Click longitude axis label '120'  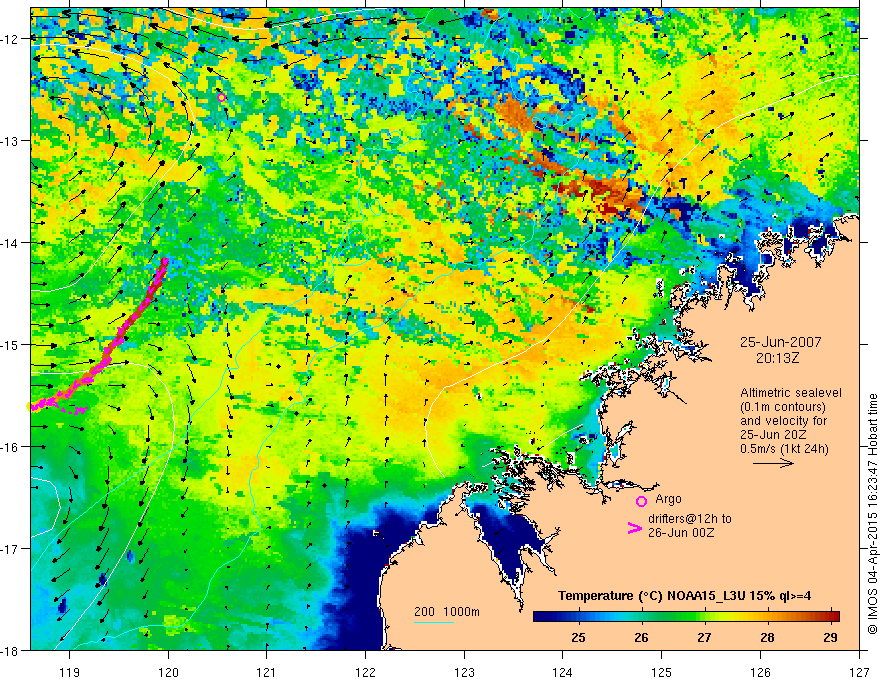(168, 672)
